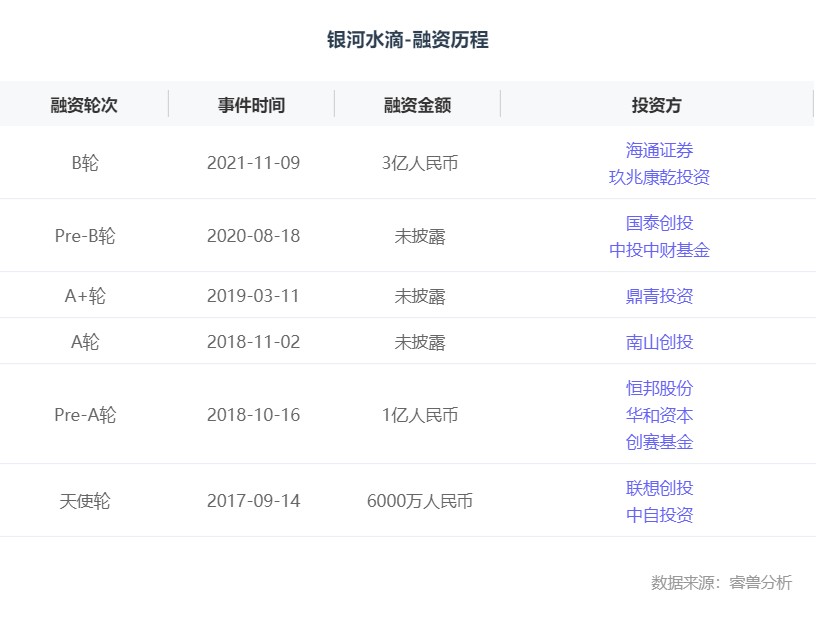The width and height of the screenshot is (816, 624).
Task: Open investor link 海通证券
Action: (659, 150)
